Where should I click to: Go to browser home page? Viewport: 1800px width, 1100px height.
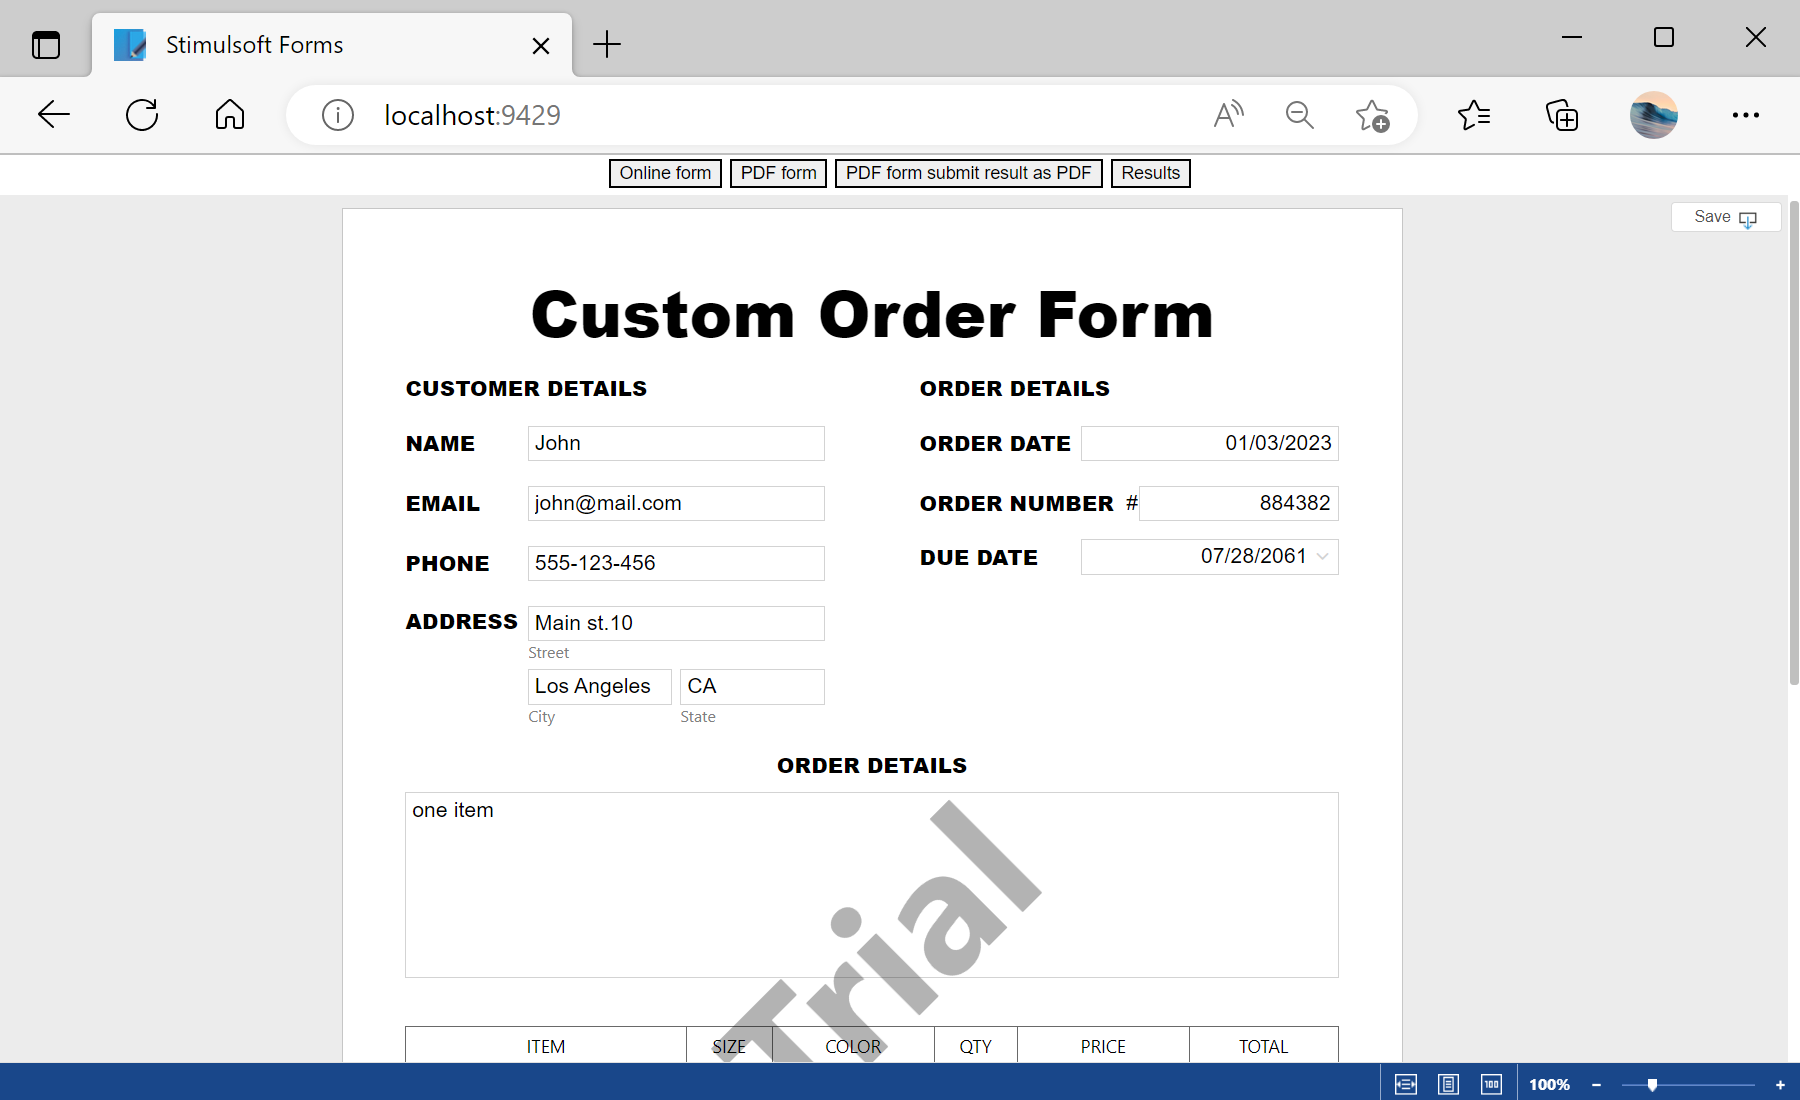pos(229,114)
